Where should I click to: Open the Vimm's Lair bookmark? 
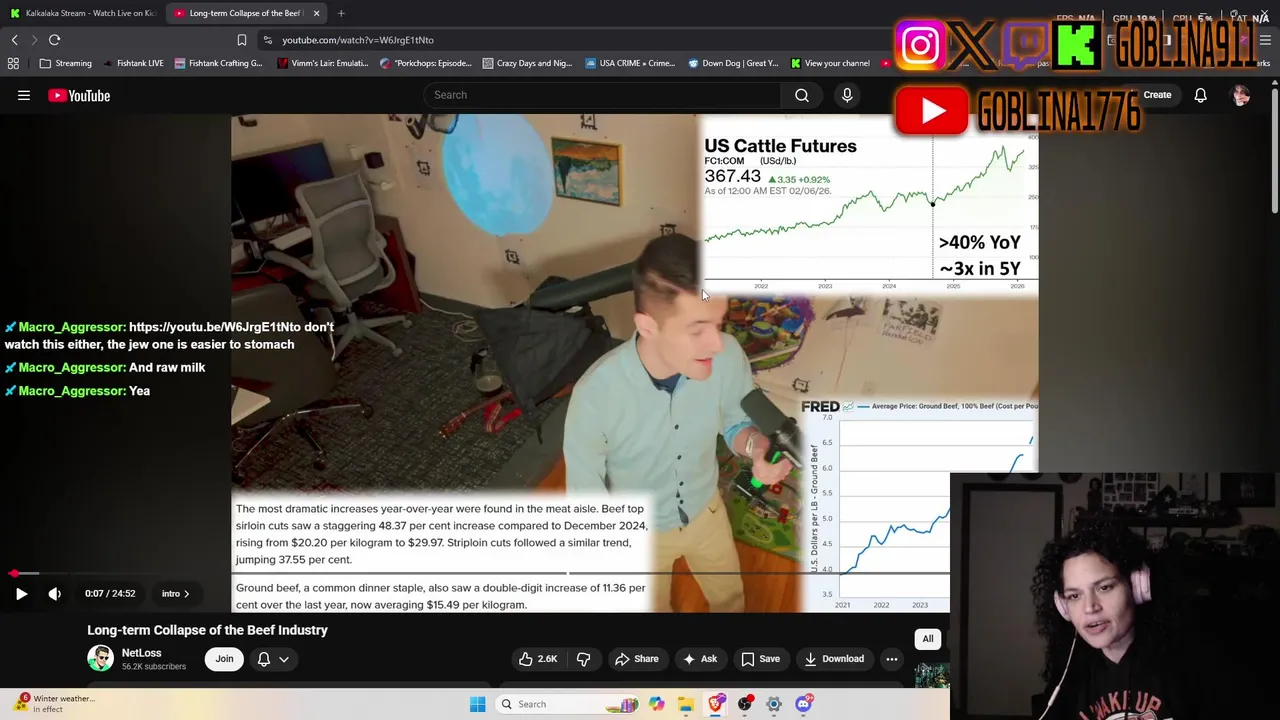click(x=322, y=63)
